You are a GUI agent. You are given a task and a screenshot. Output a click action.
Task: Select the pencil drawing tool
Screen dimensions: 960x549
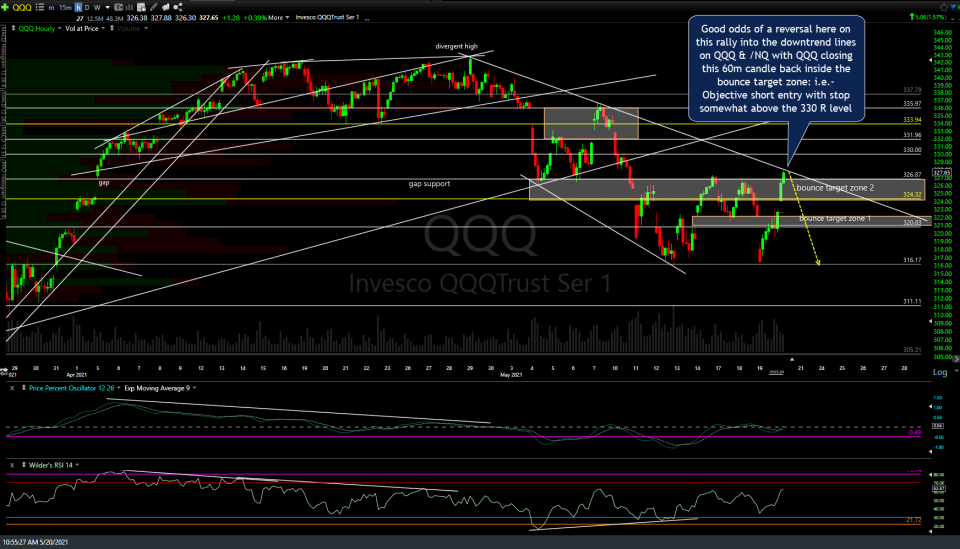[x=153, y=7]
